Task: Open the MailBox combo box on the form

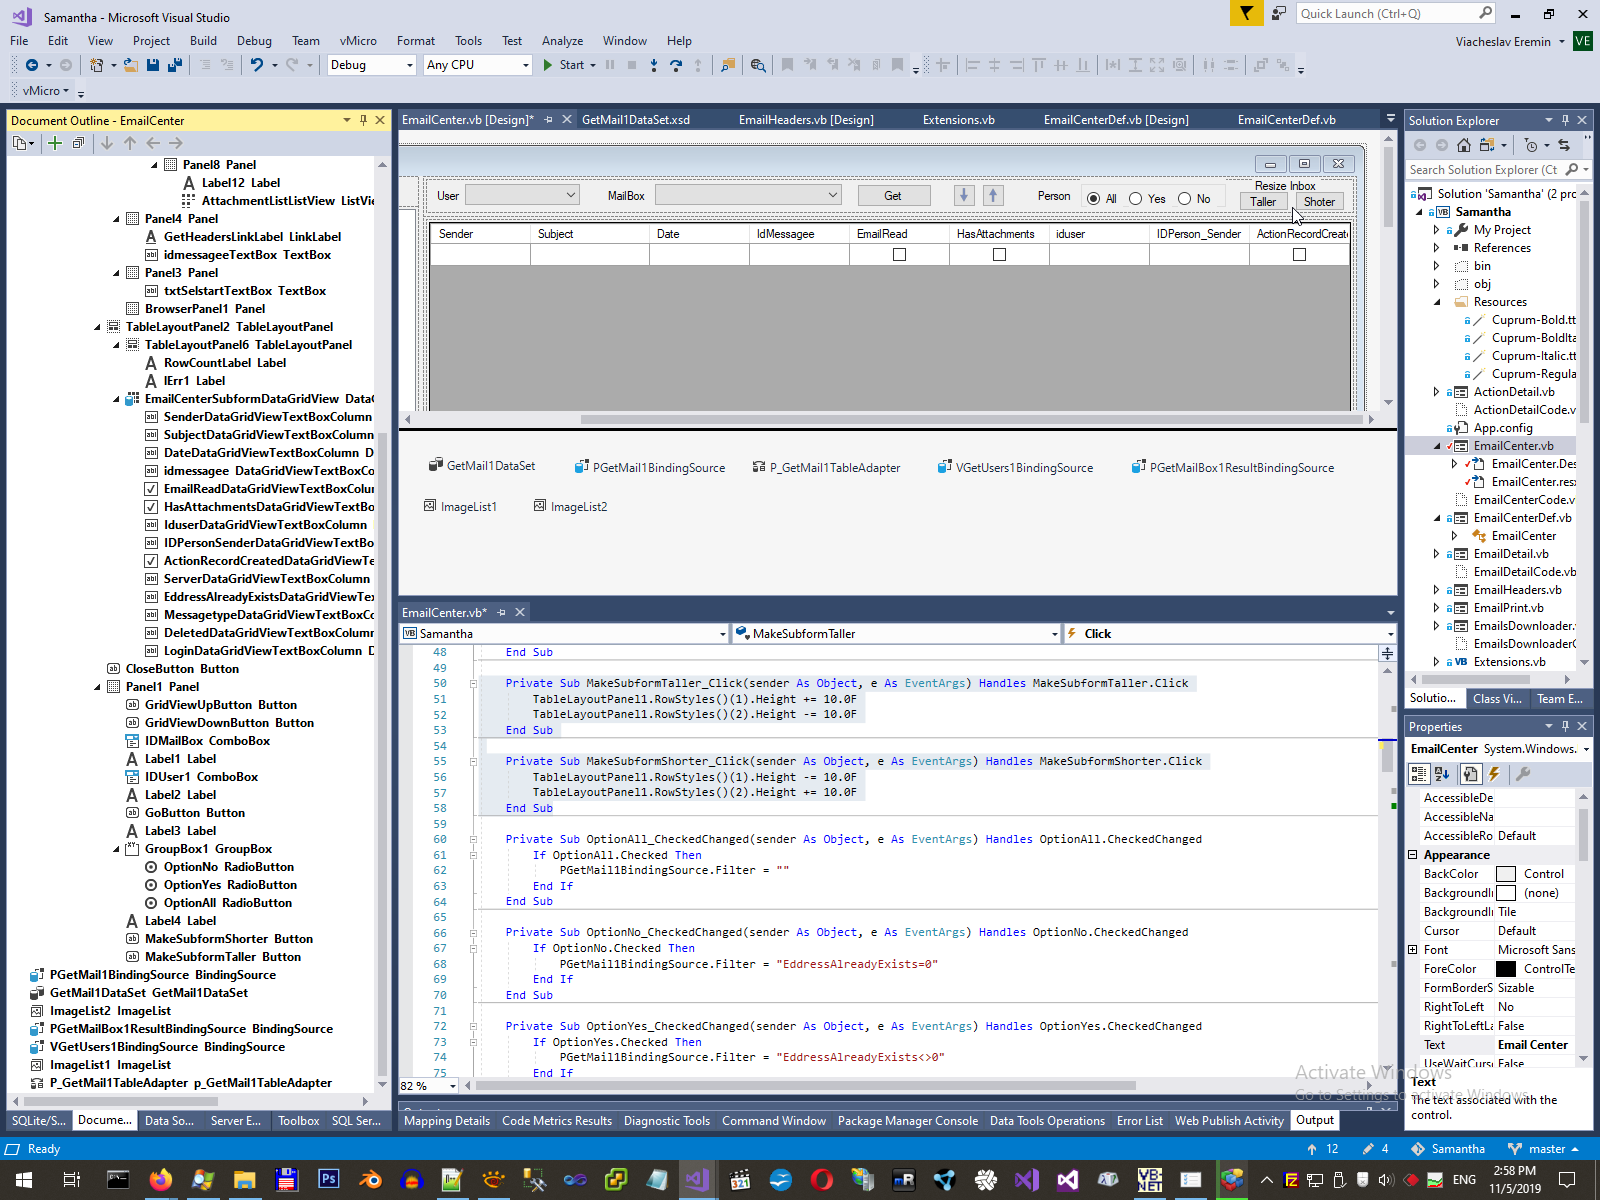Action: tap(748, 195)
